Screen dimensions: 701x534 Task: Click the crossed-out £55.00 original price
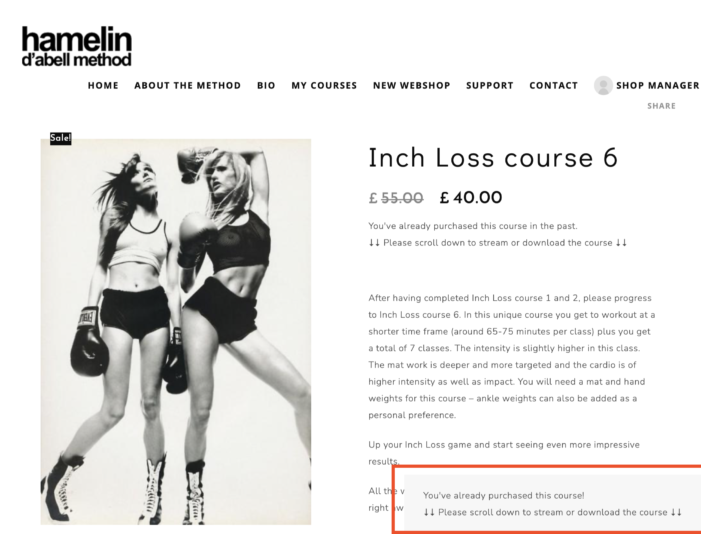point(396,198)
